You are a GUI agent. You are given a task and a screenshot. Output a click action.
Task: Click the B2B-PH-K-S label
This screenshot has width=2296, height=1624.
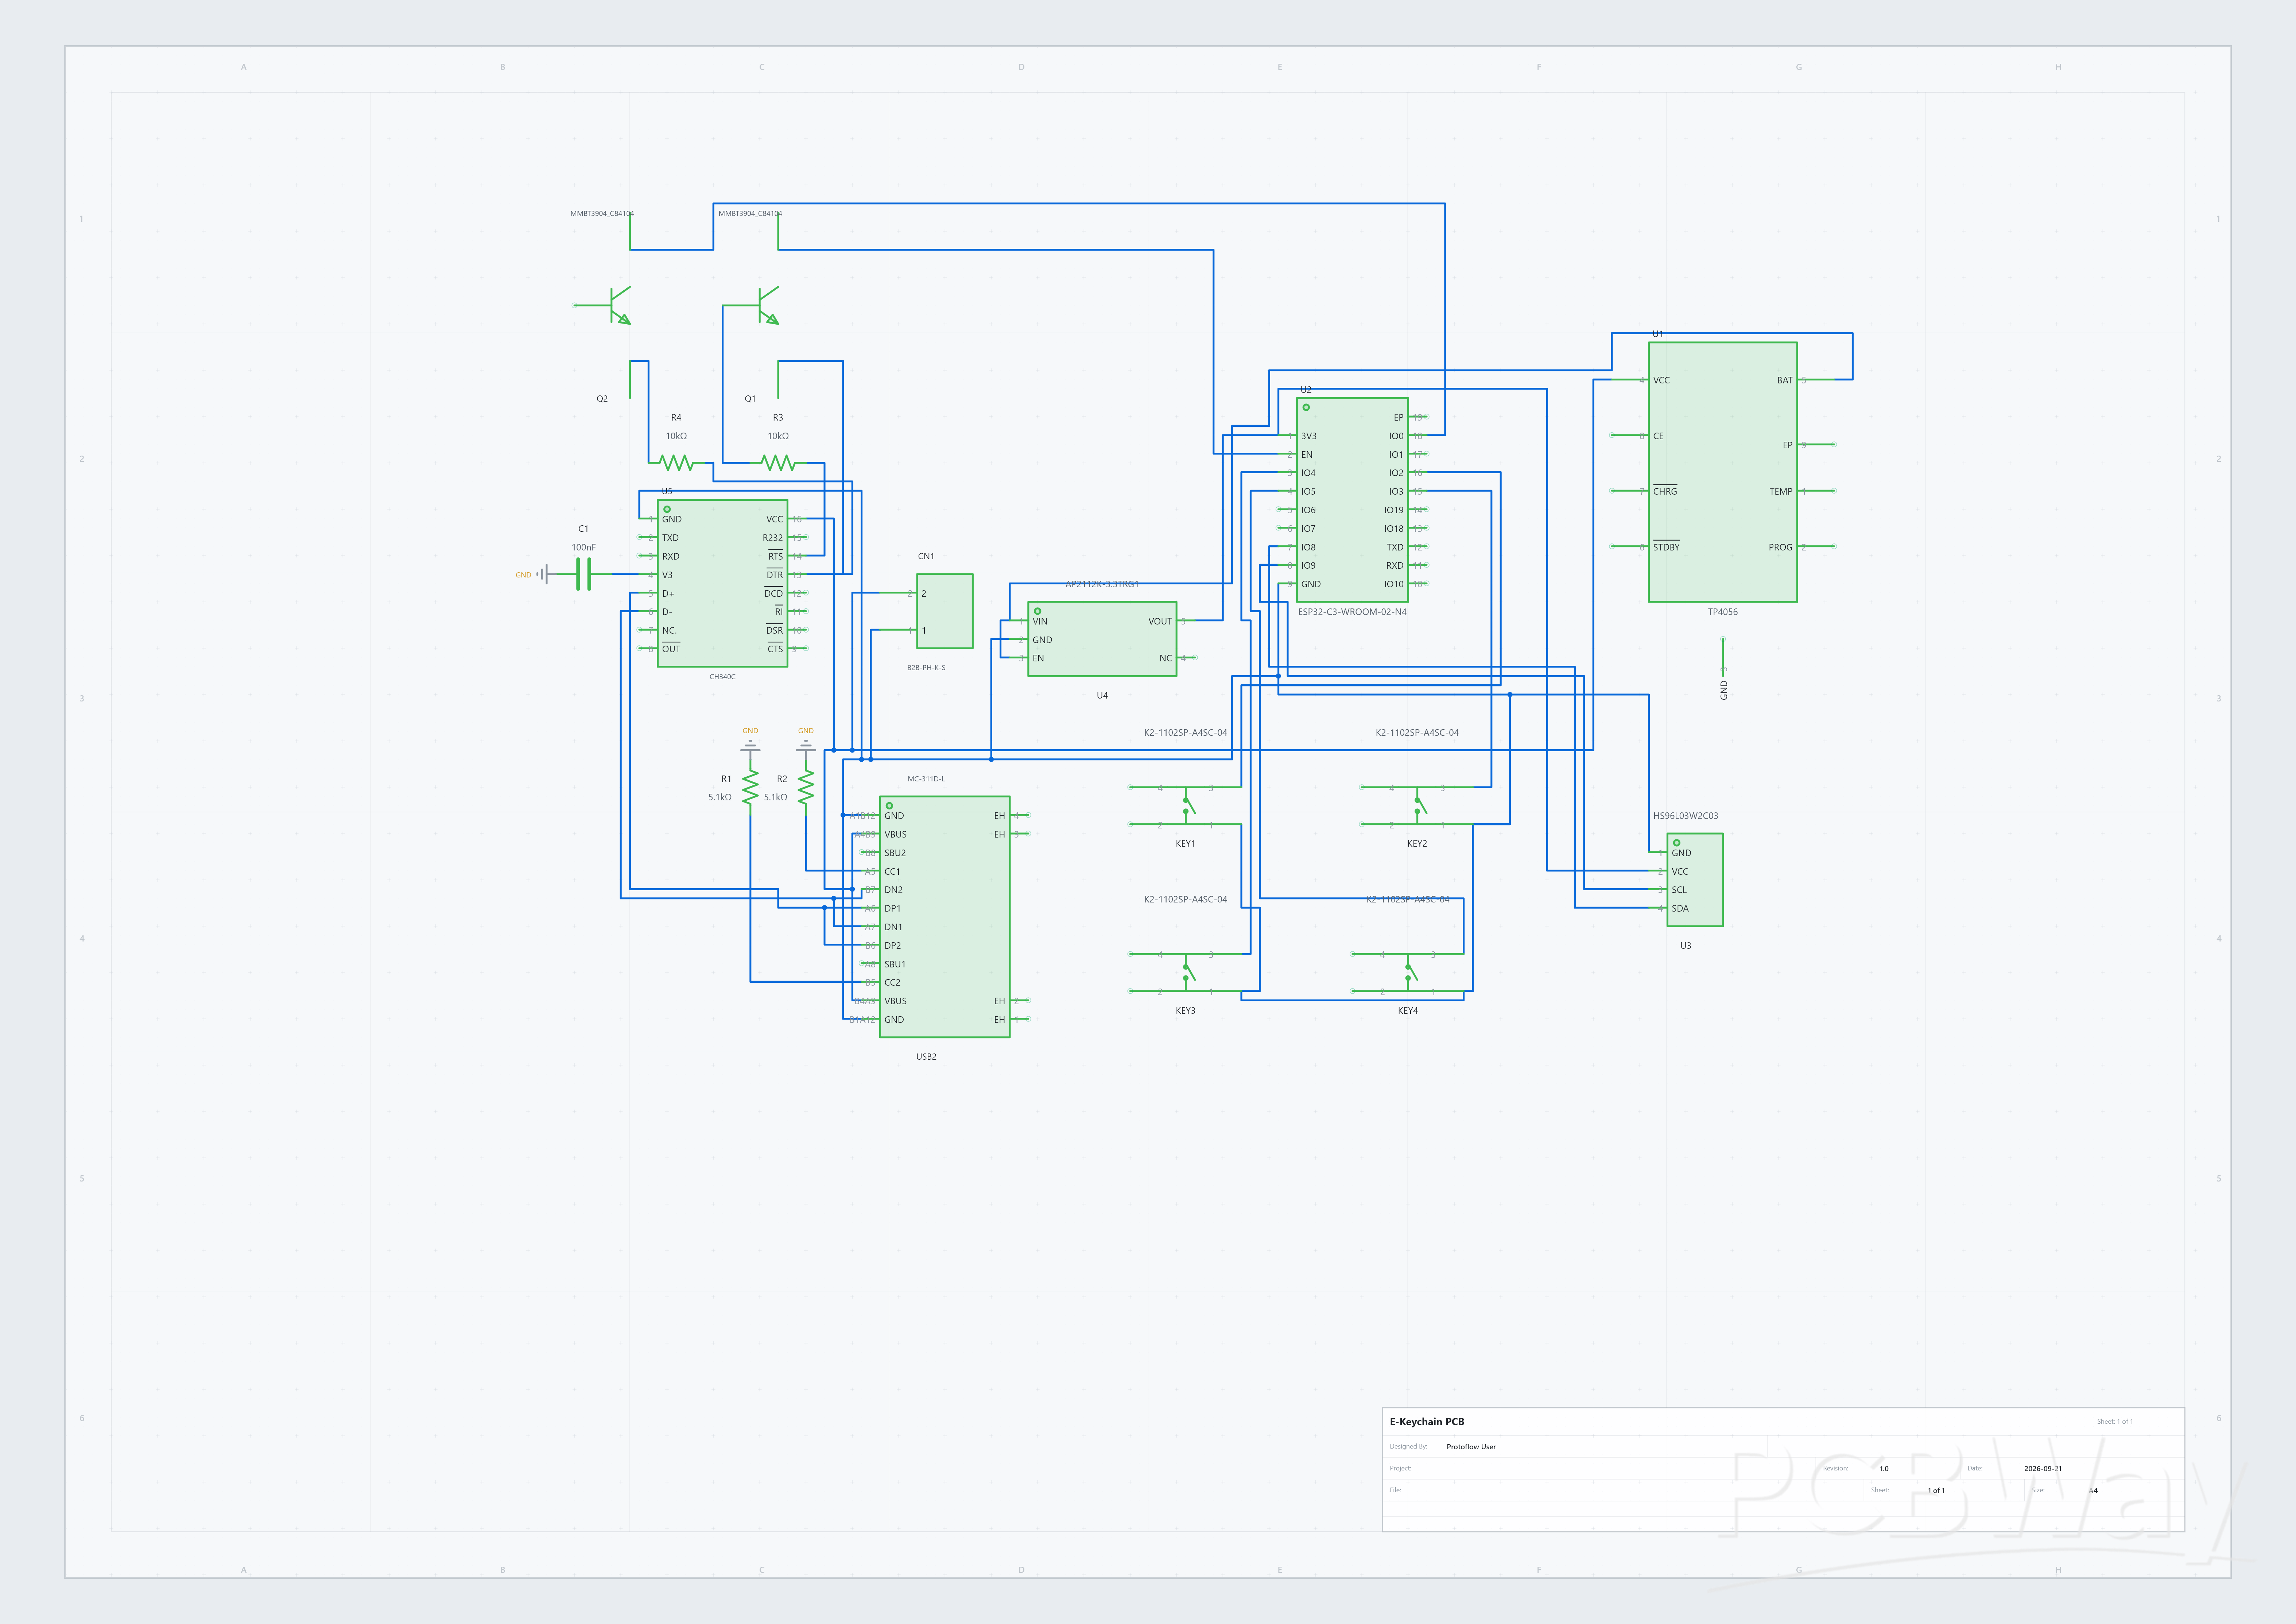point(926,668)
